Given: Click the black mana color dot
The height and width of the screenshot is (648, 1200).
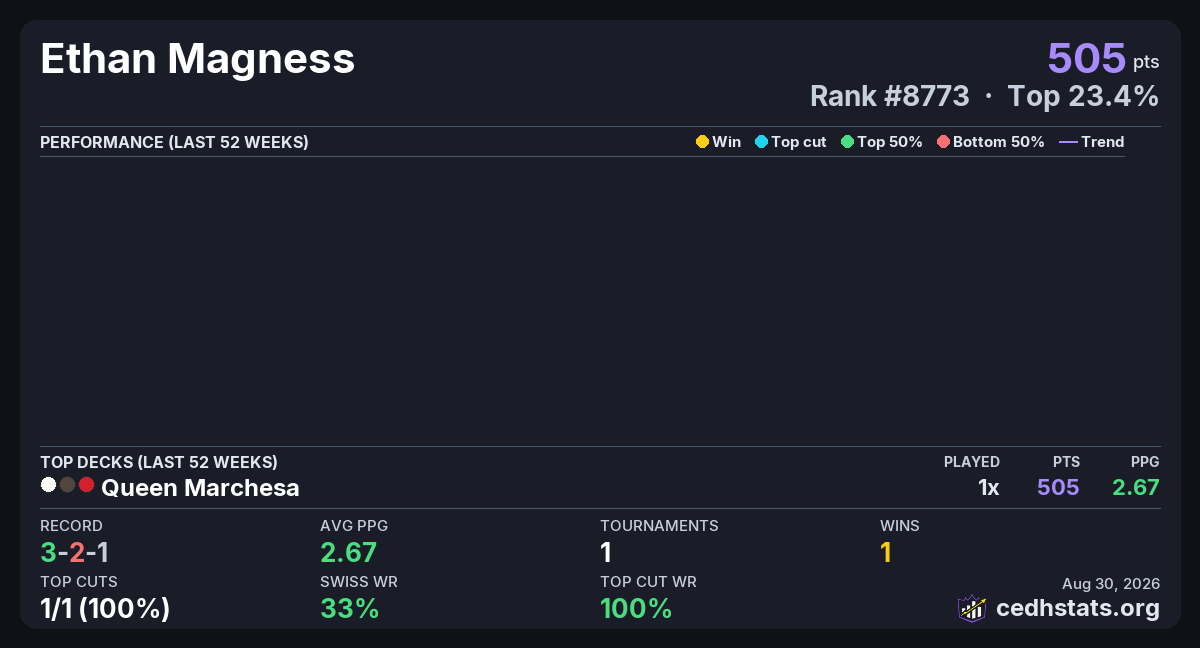Looking at the screenshot, I should 67,485.
